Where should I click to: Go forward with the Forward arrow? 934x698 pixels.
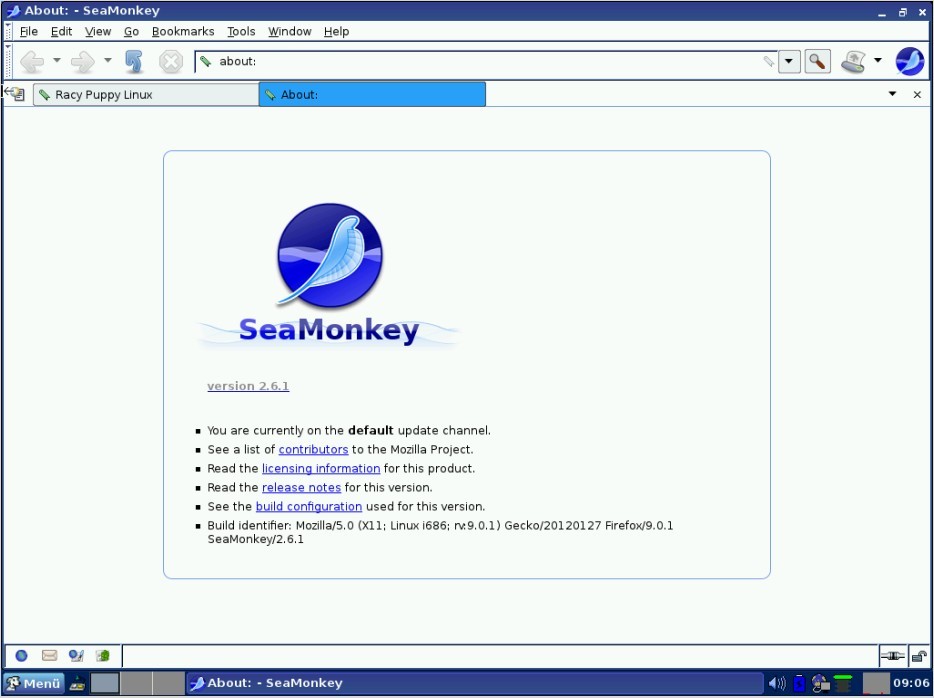tap(83, 61)
